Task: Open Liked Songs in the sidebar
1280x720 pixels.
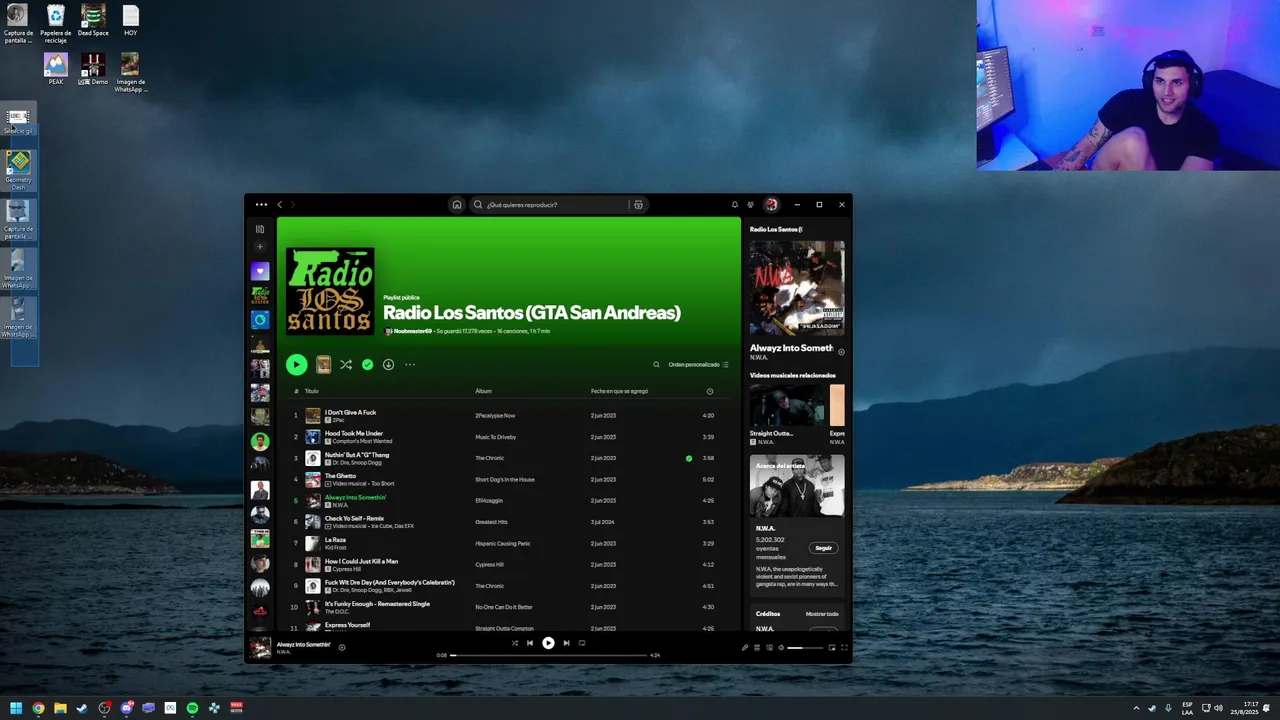Action: pos(260,271)
